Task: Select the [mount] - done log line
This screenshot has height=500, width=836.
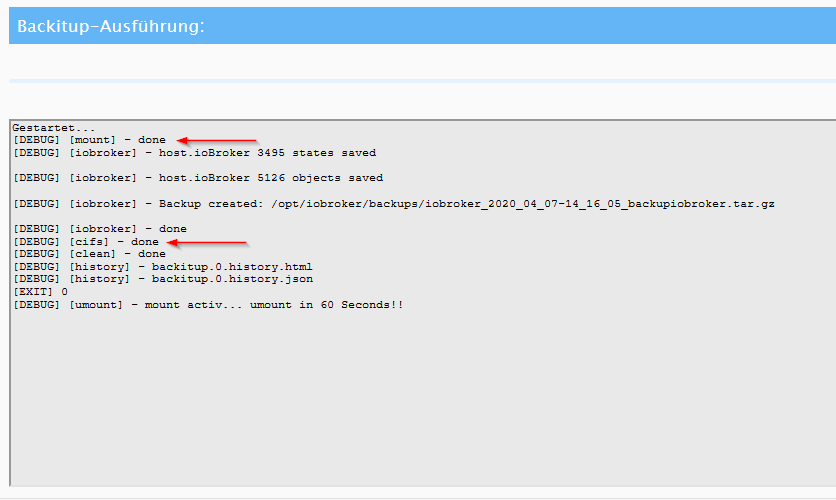Action: [x=90, y=140]
